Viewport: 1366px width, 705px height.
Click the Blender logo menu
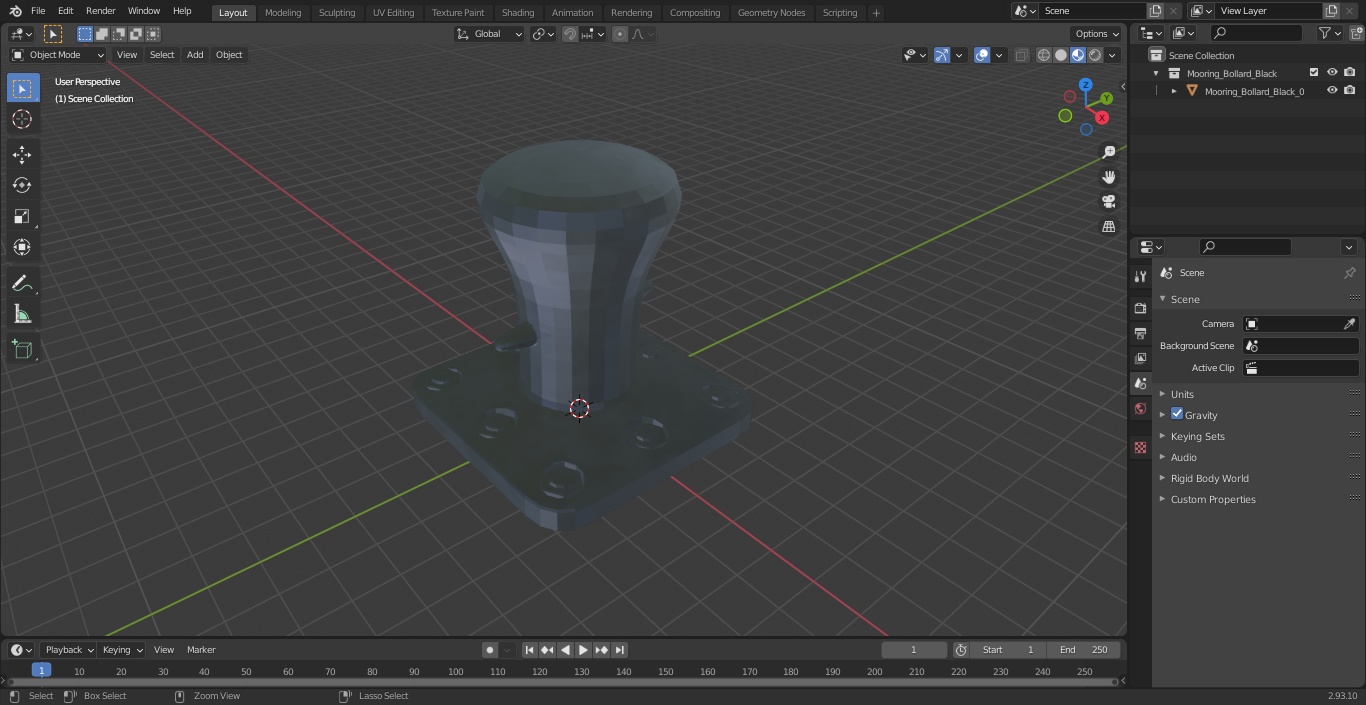coord(15,11)
